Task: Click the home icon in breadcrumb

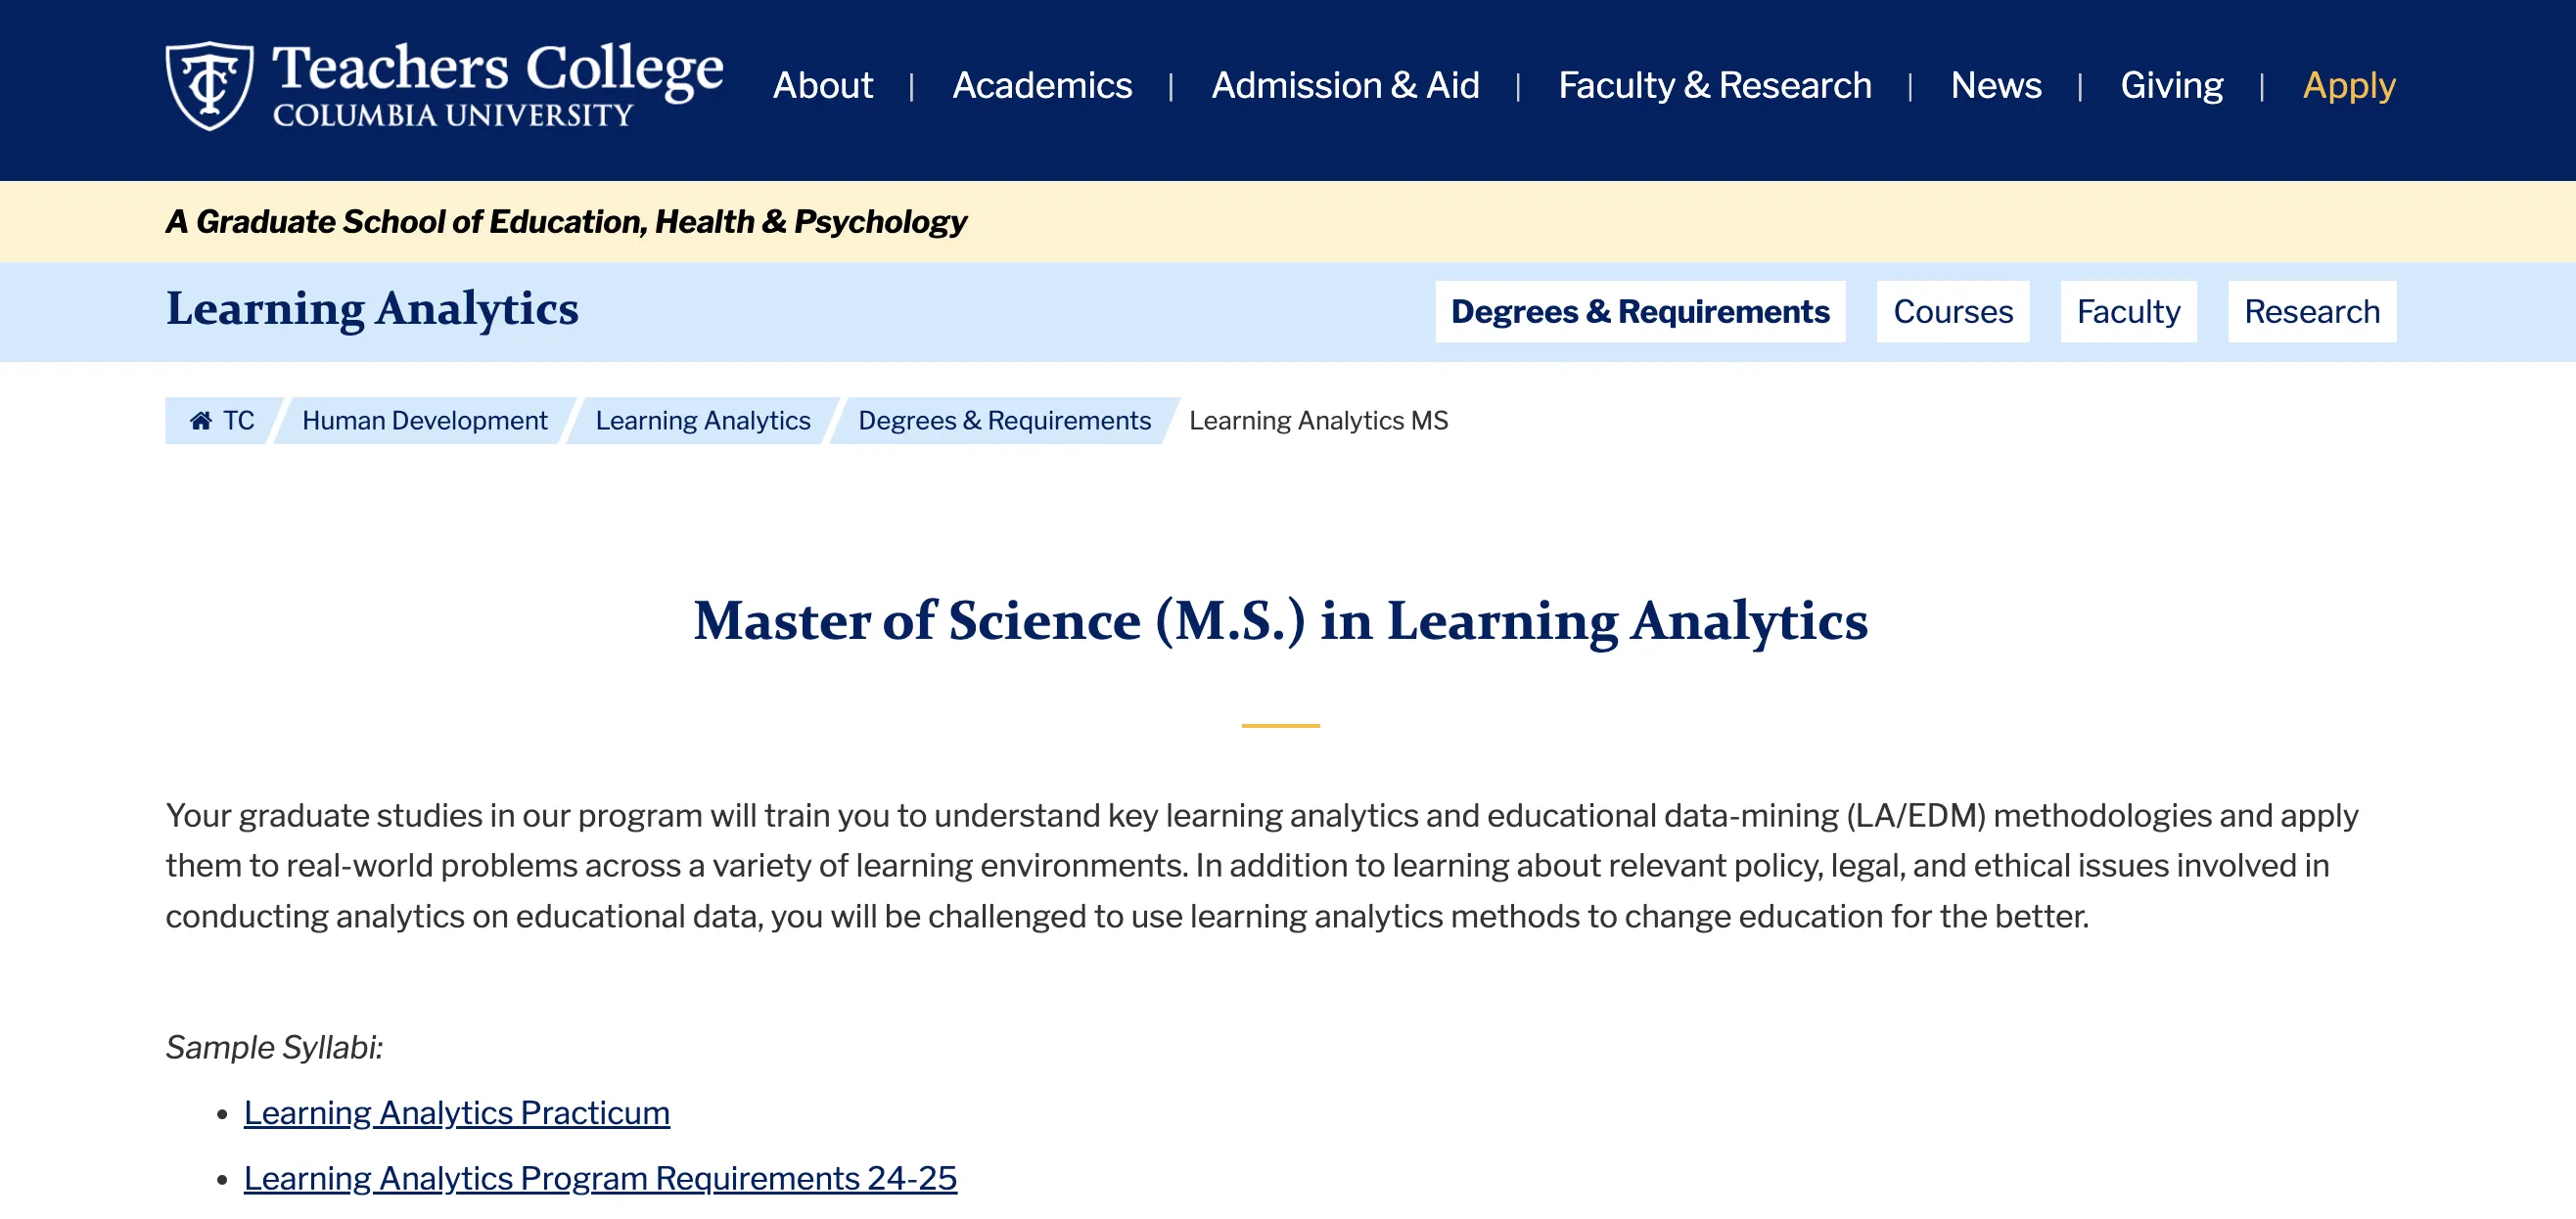Action: click(201, 420)
